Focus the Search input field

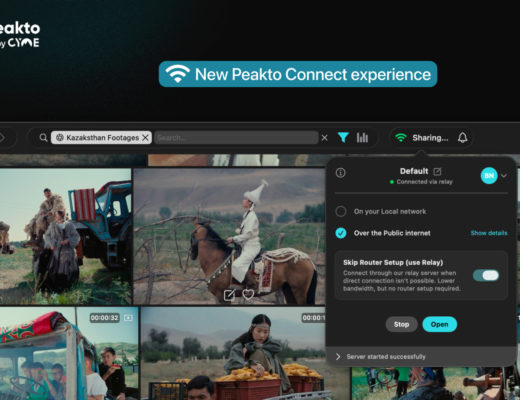pyautogui.click(x=236, y=137)
